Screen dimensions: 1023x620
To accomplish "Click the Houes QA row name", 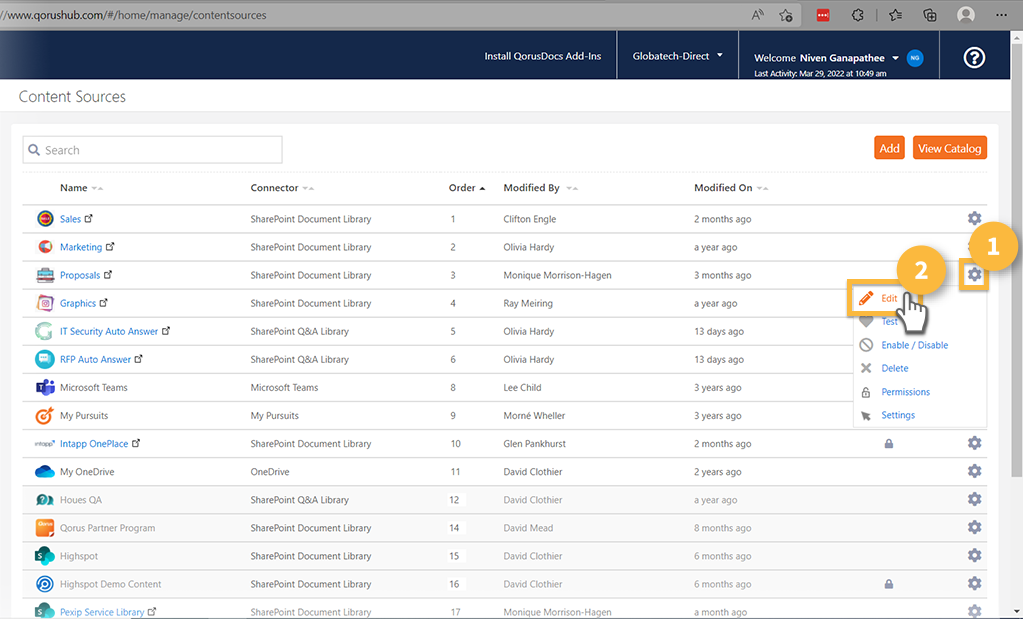I will 81,500.
